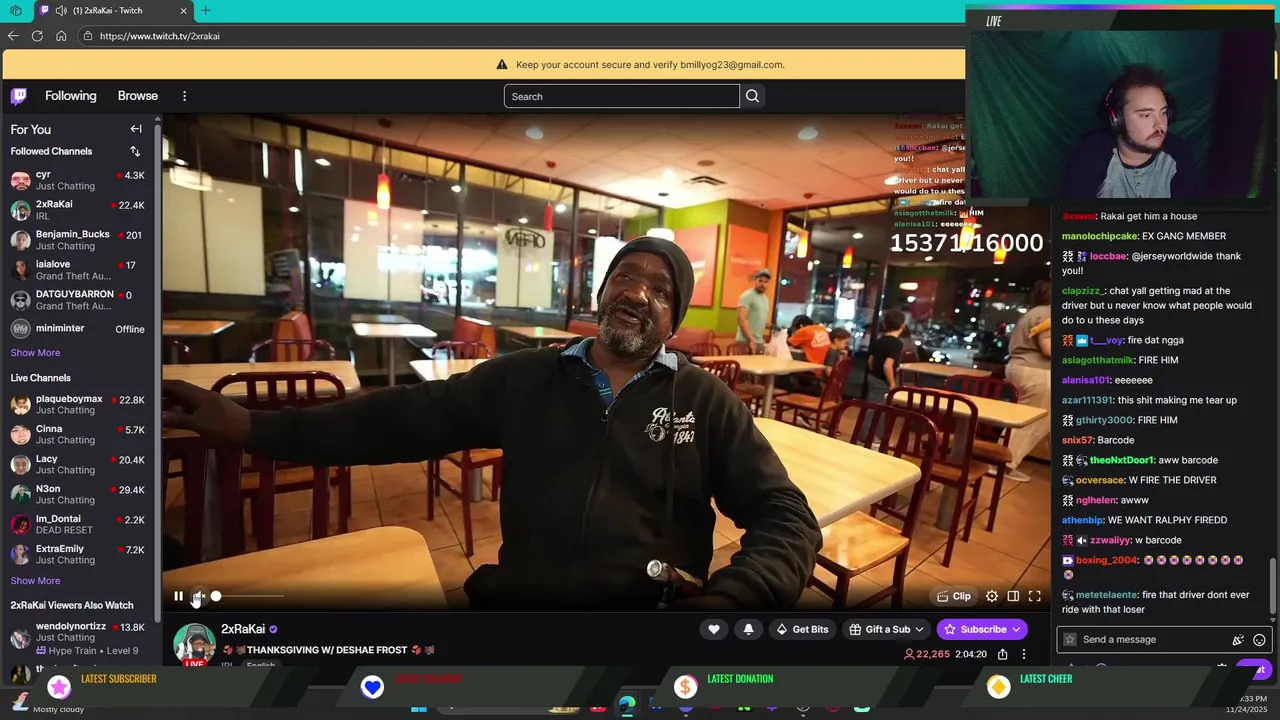Expand Show More under Followed Channels
This screenshot has height=720, width=1280.
(x=35, y=353)
